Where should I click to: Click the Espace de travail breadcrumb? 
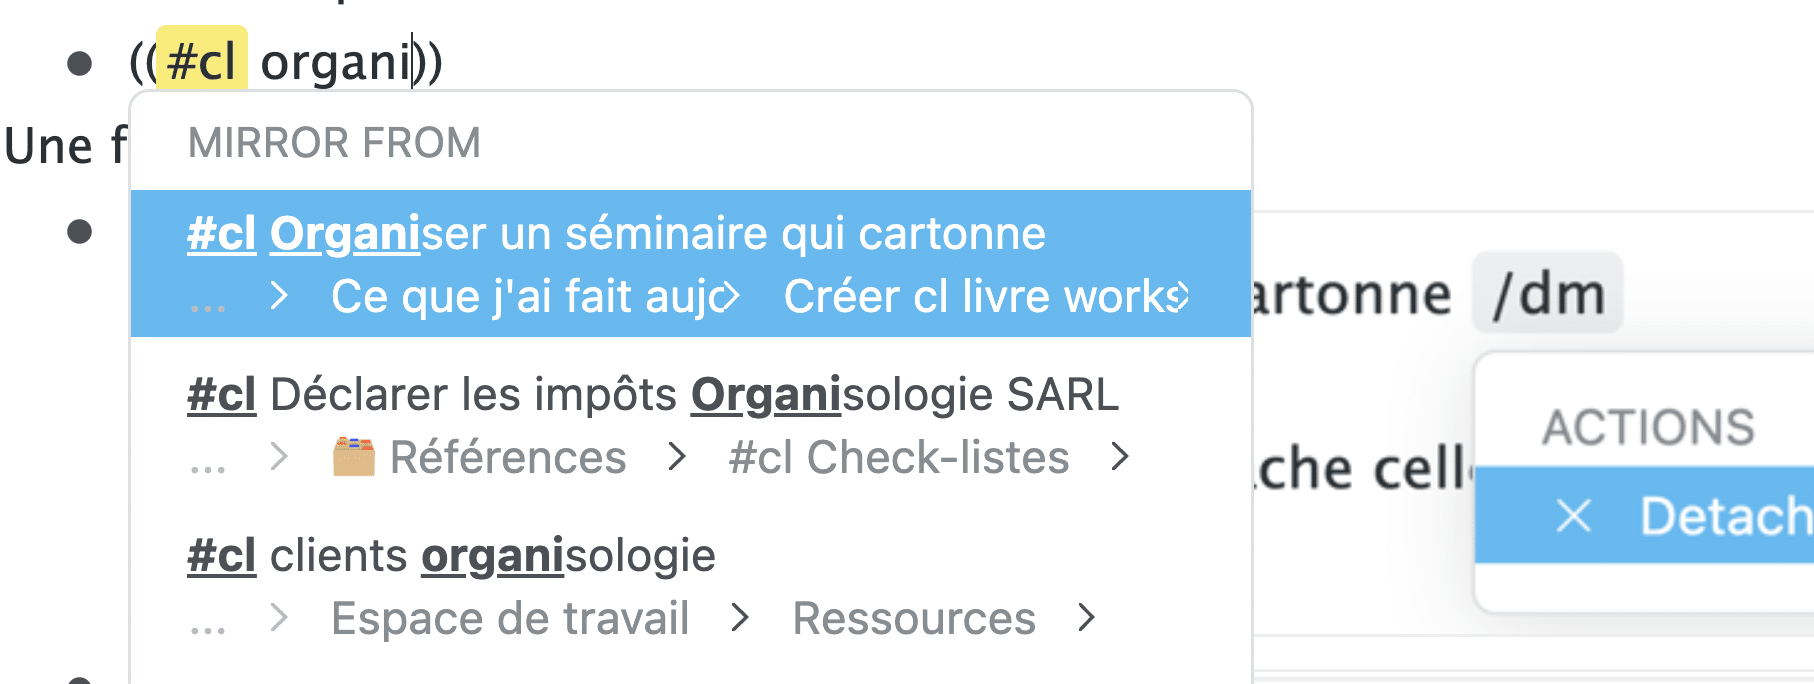pyautogui.click(x=510, y=618)
